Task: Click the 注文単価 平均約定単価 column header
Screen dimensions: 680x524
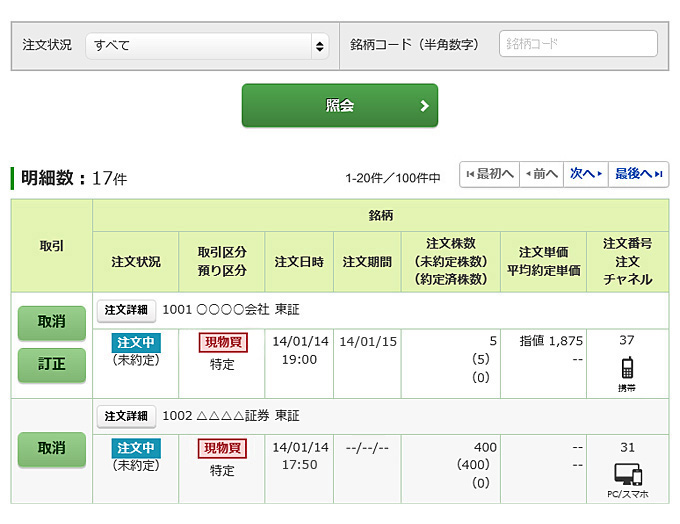Action: pos(544,262)
